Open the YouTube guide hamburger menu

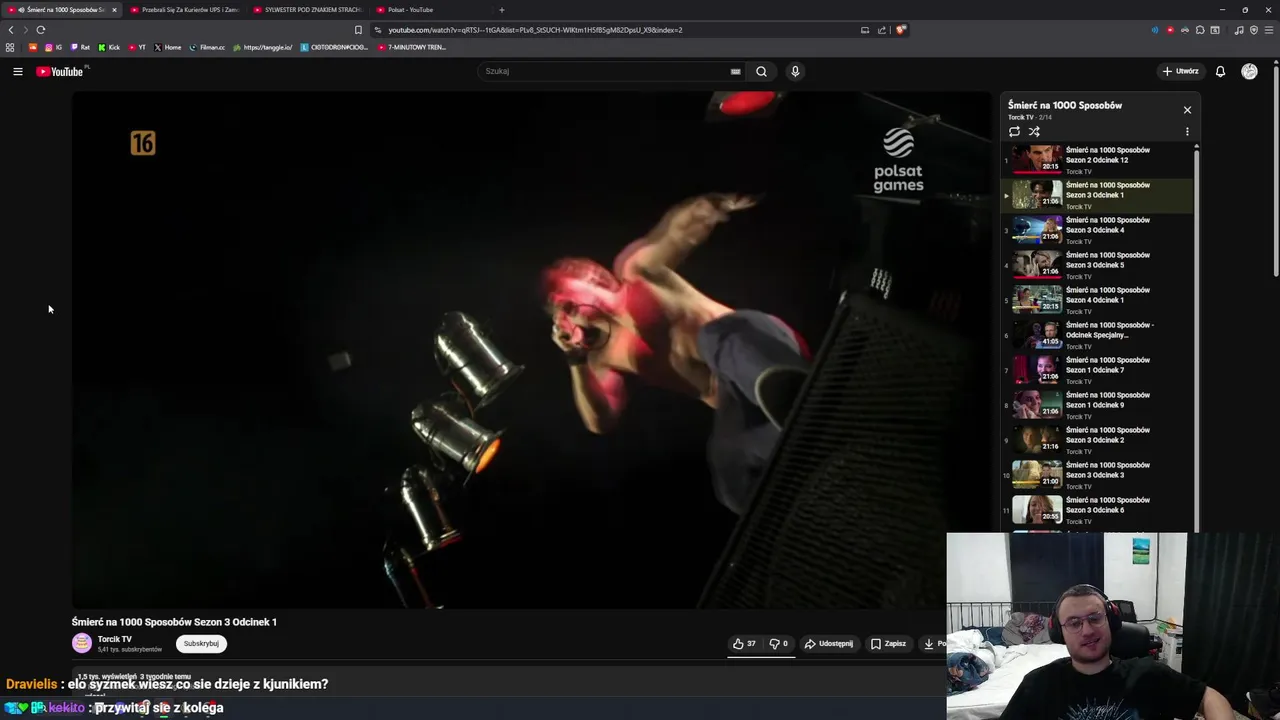(x=18, y=71)
